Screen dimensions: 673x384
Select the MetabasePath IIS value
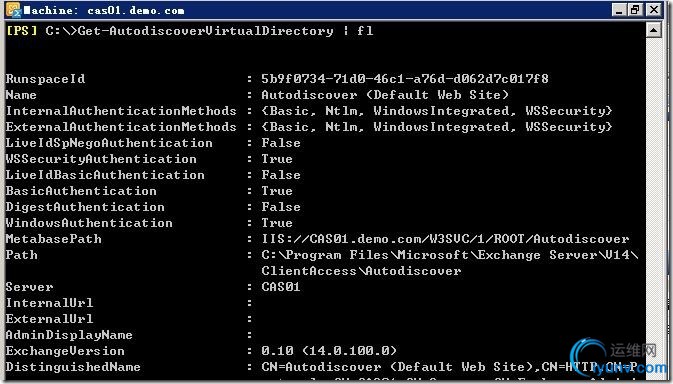pyautogui.click(x=445, y=239)
